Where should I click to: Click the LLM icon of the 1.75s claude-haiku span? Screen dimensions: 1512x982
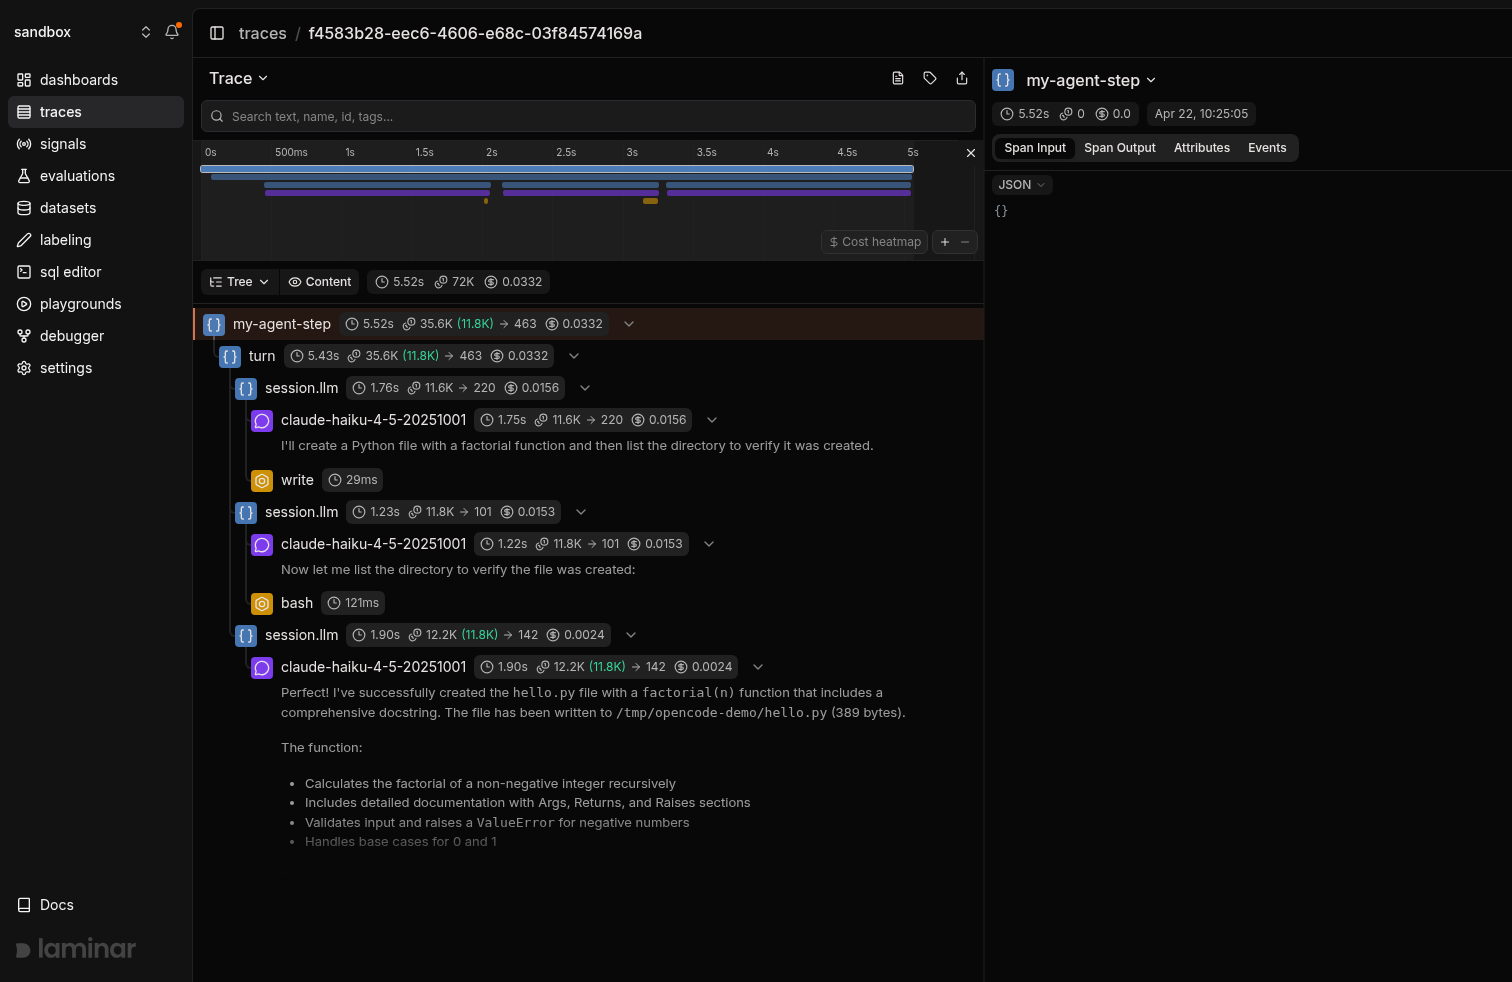pos(262,420)
